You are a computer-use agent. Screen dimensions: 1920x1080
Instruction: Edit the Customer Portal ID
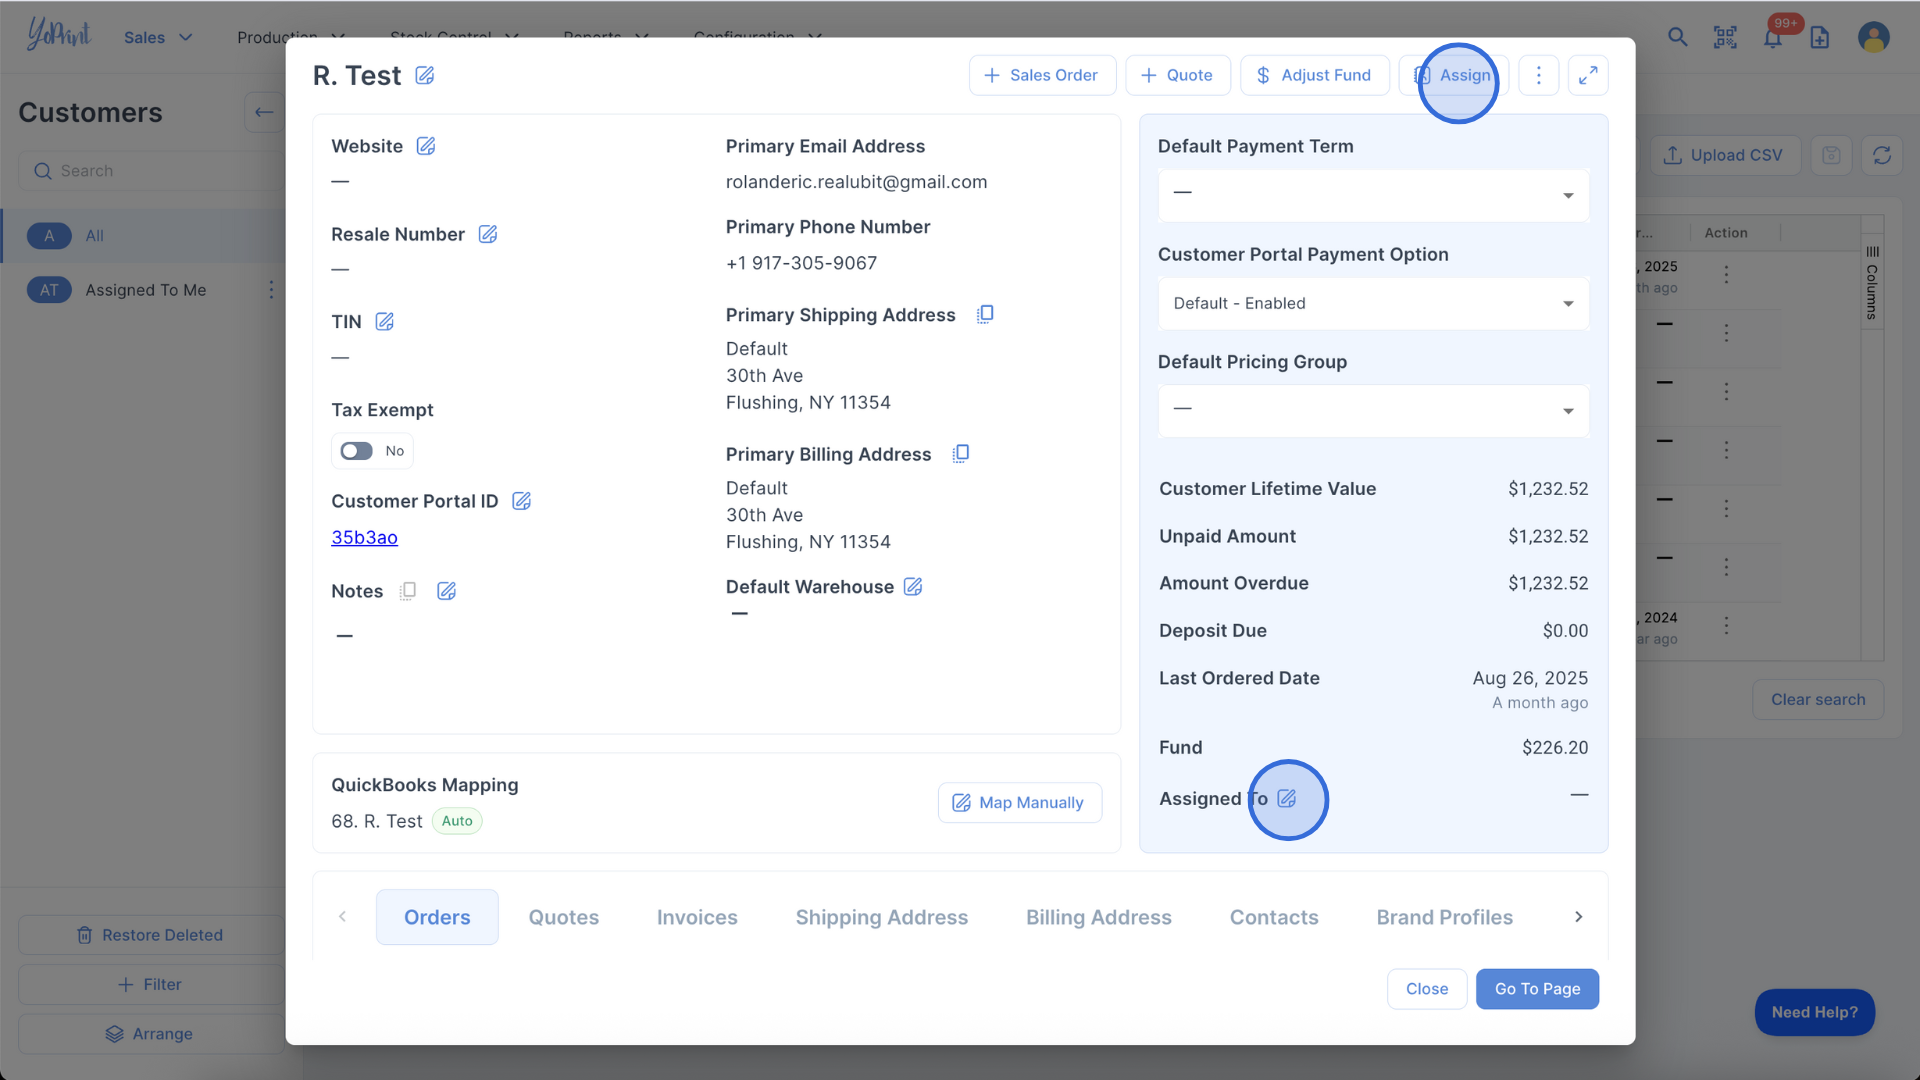522,501
